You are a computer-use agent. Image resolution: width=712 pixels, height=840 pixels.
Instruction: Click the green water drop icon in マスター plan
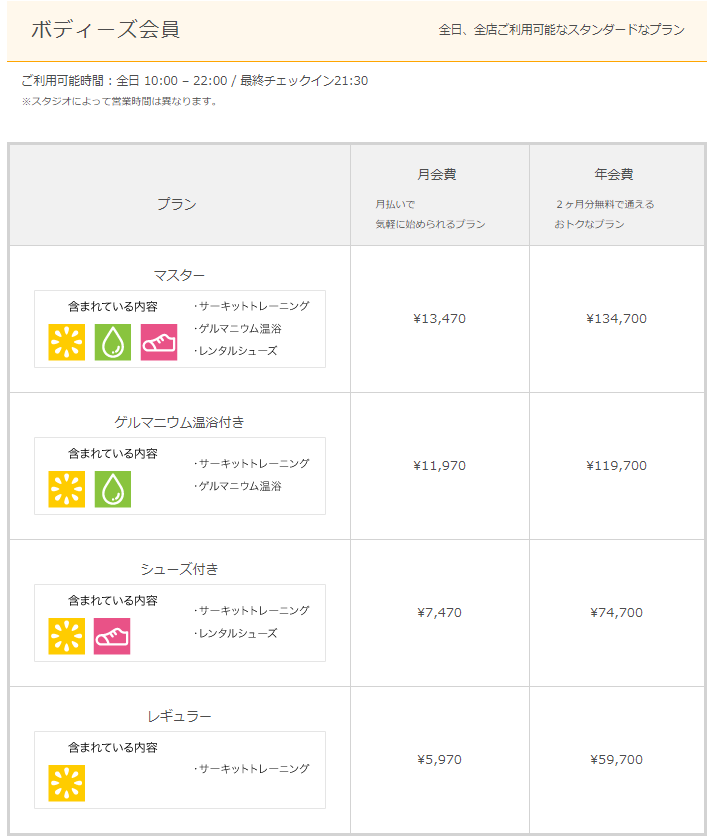point(113,342)
